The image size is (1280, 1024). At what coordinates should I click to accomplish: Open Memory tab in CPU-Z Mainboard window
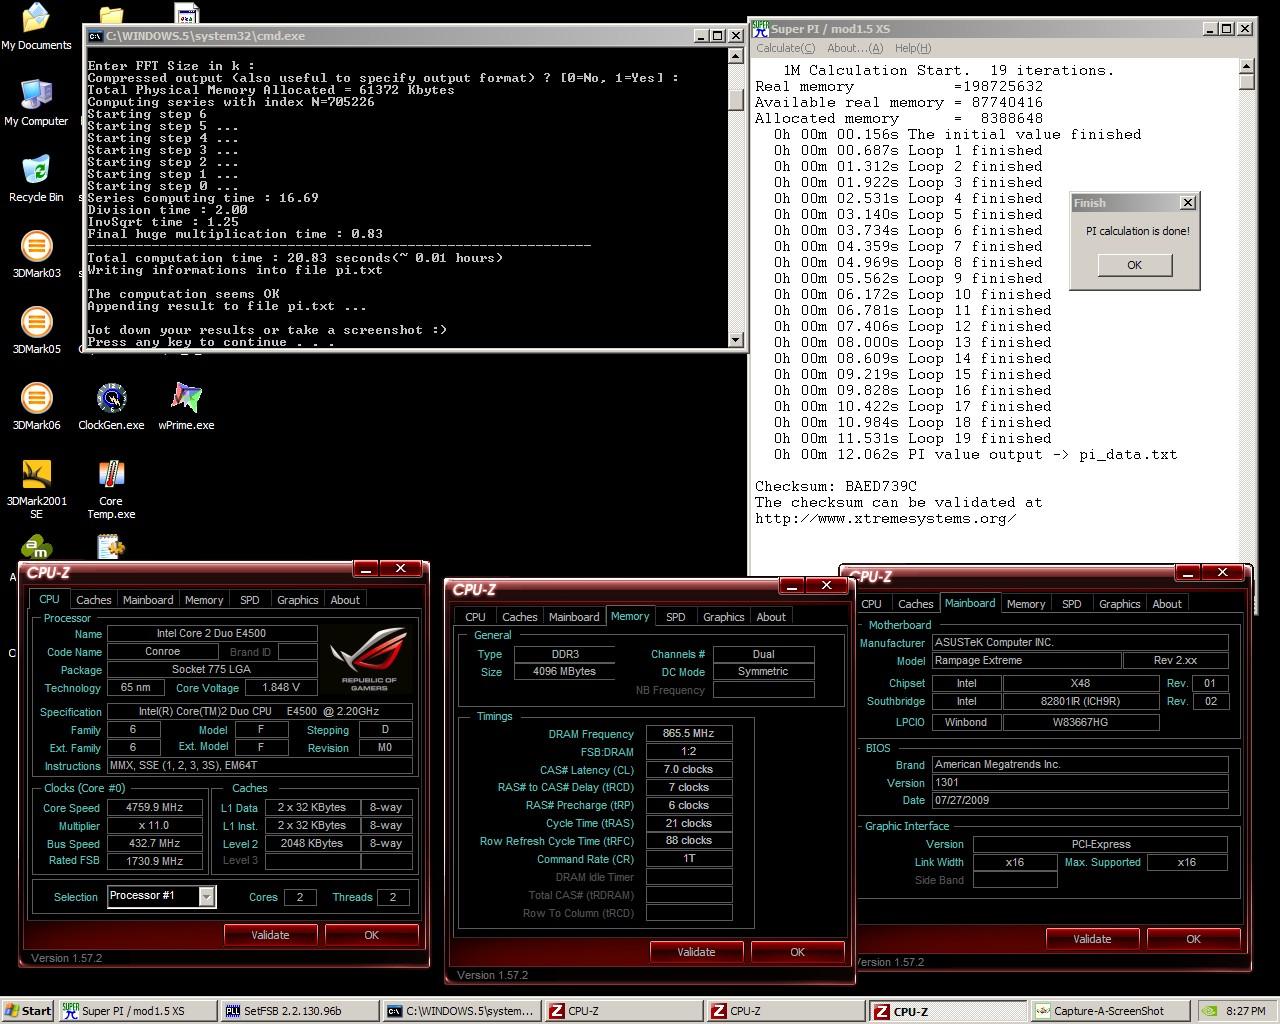click(x=1026, y=604)
